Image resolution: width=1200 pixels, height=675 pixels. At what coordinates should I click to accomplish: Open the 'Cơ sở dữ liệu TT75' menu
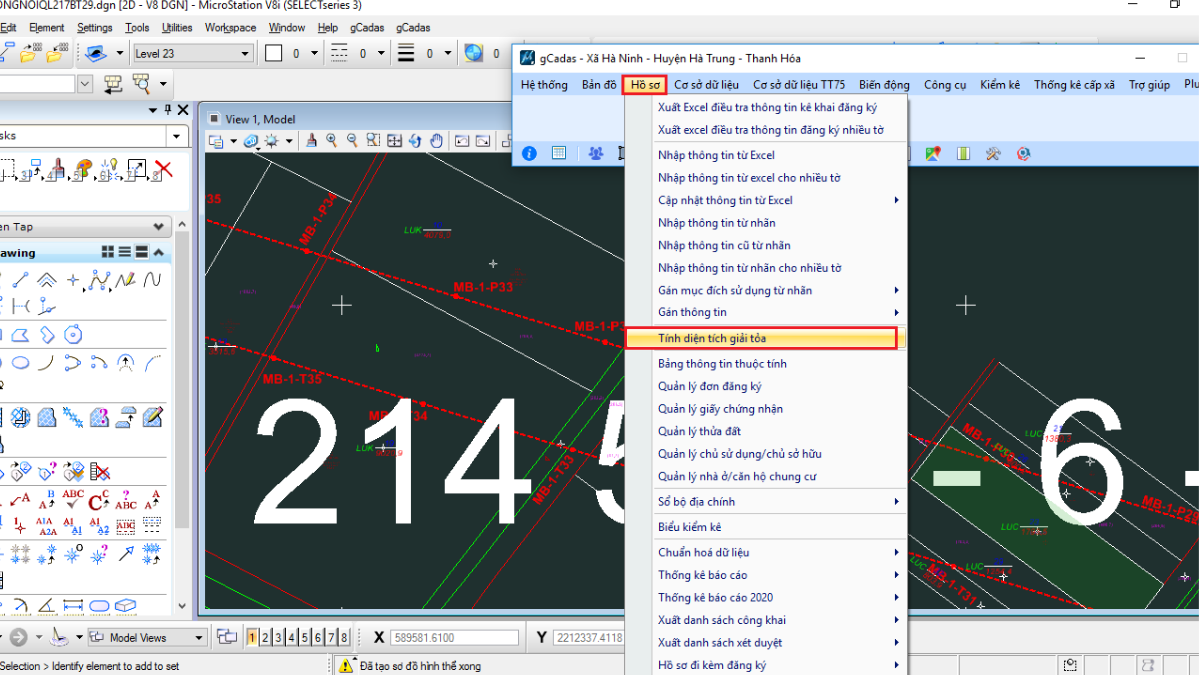pos(799,85)
